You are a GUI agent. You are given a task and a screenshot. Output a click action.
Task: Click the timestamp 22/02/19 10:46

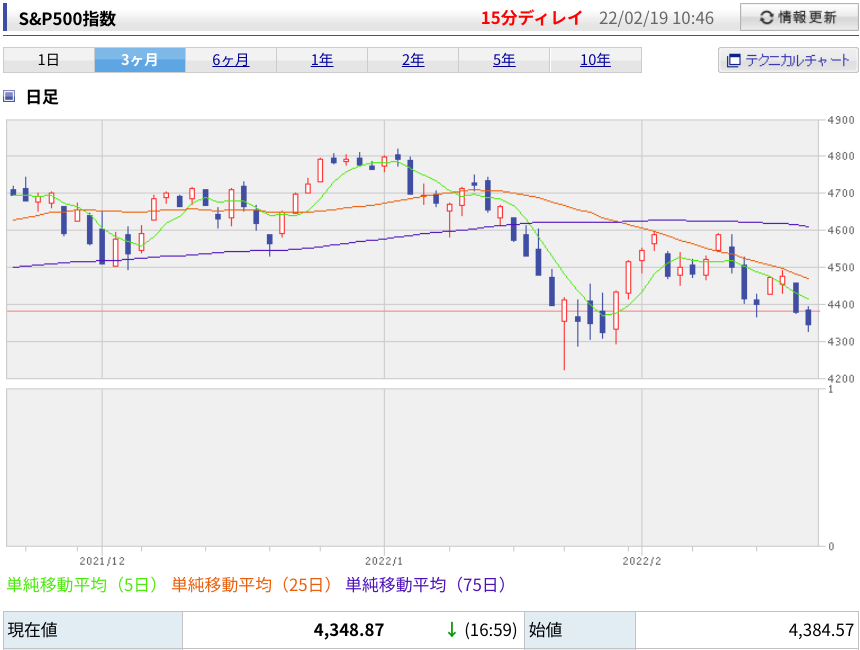coord(656,19)
